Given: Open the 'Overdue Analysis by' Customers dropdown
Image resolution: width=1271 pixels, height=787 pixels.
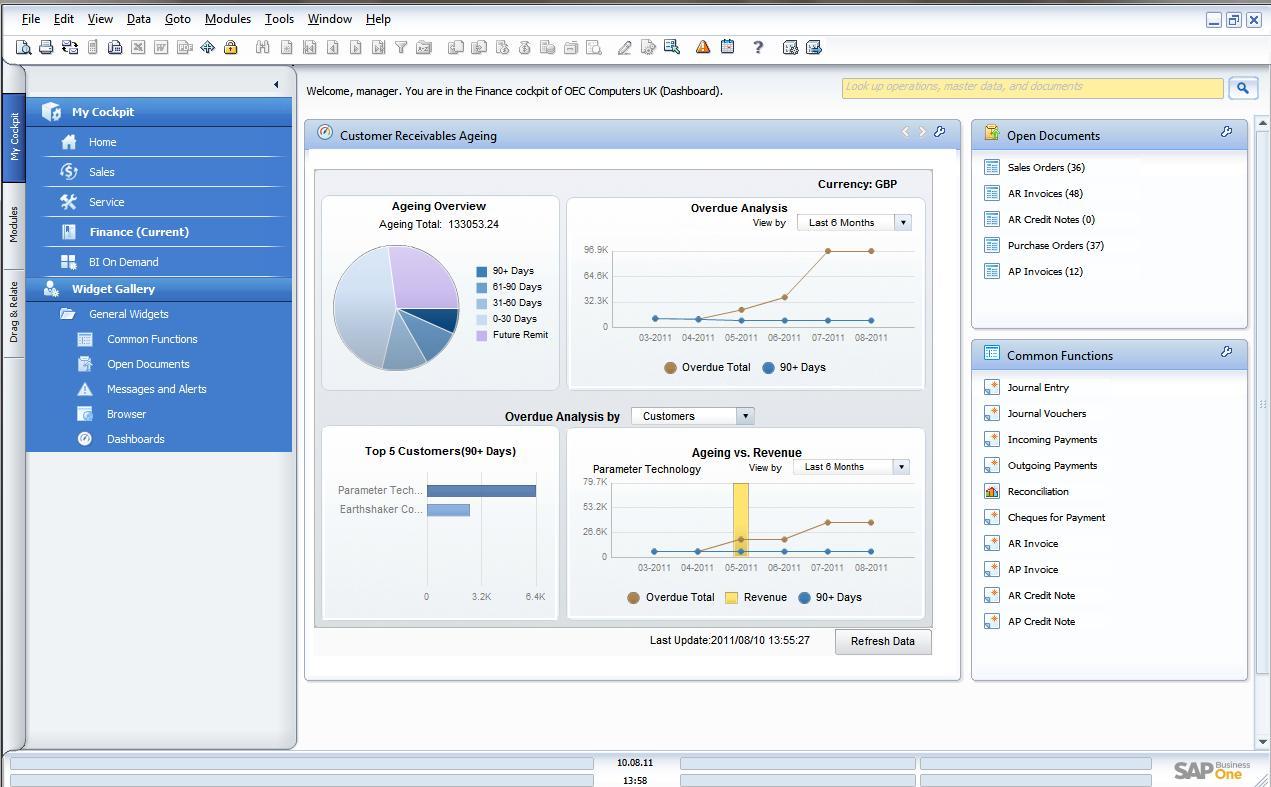Looking at the screenshot, I should click(744, 415).
